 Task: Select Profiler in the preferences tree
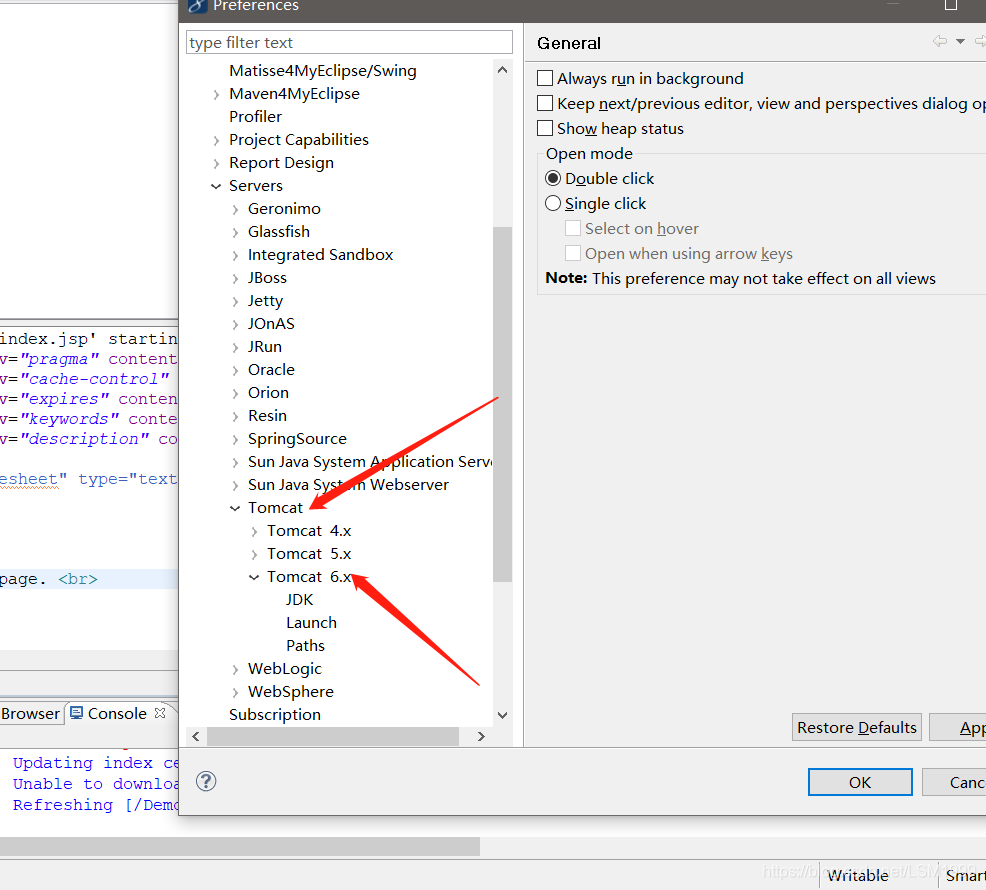(255, 116)
